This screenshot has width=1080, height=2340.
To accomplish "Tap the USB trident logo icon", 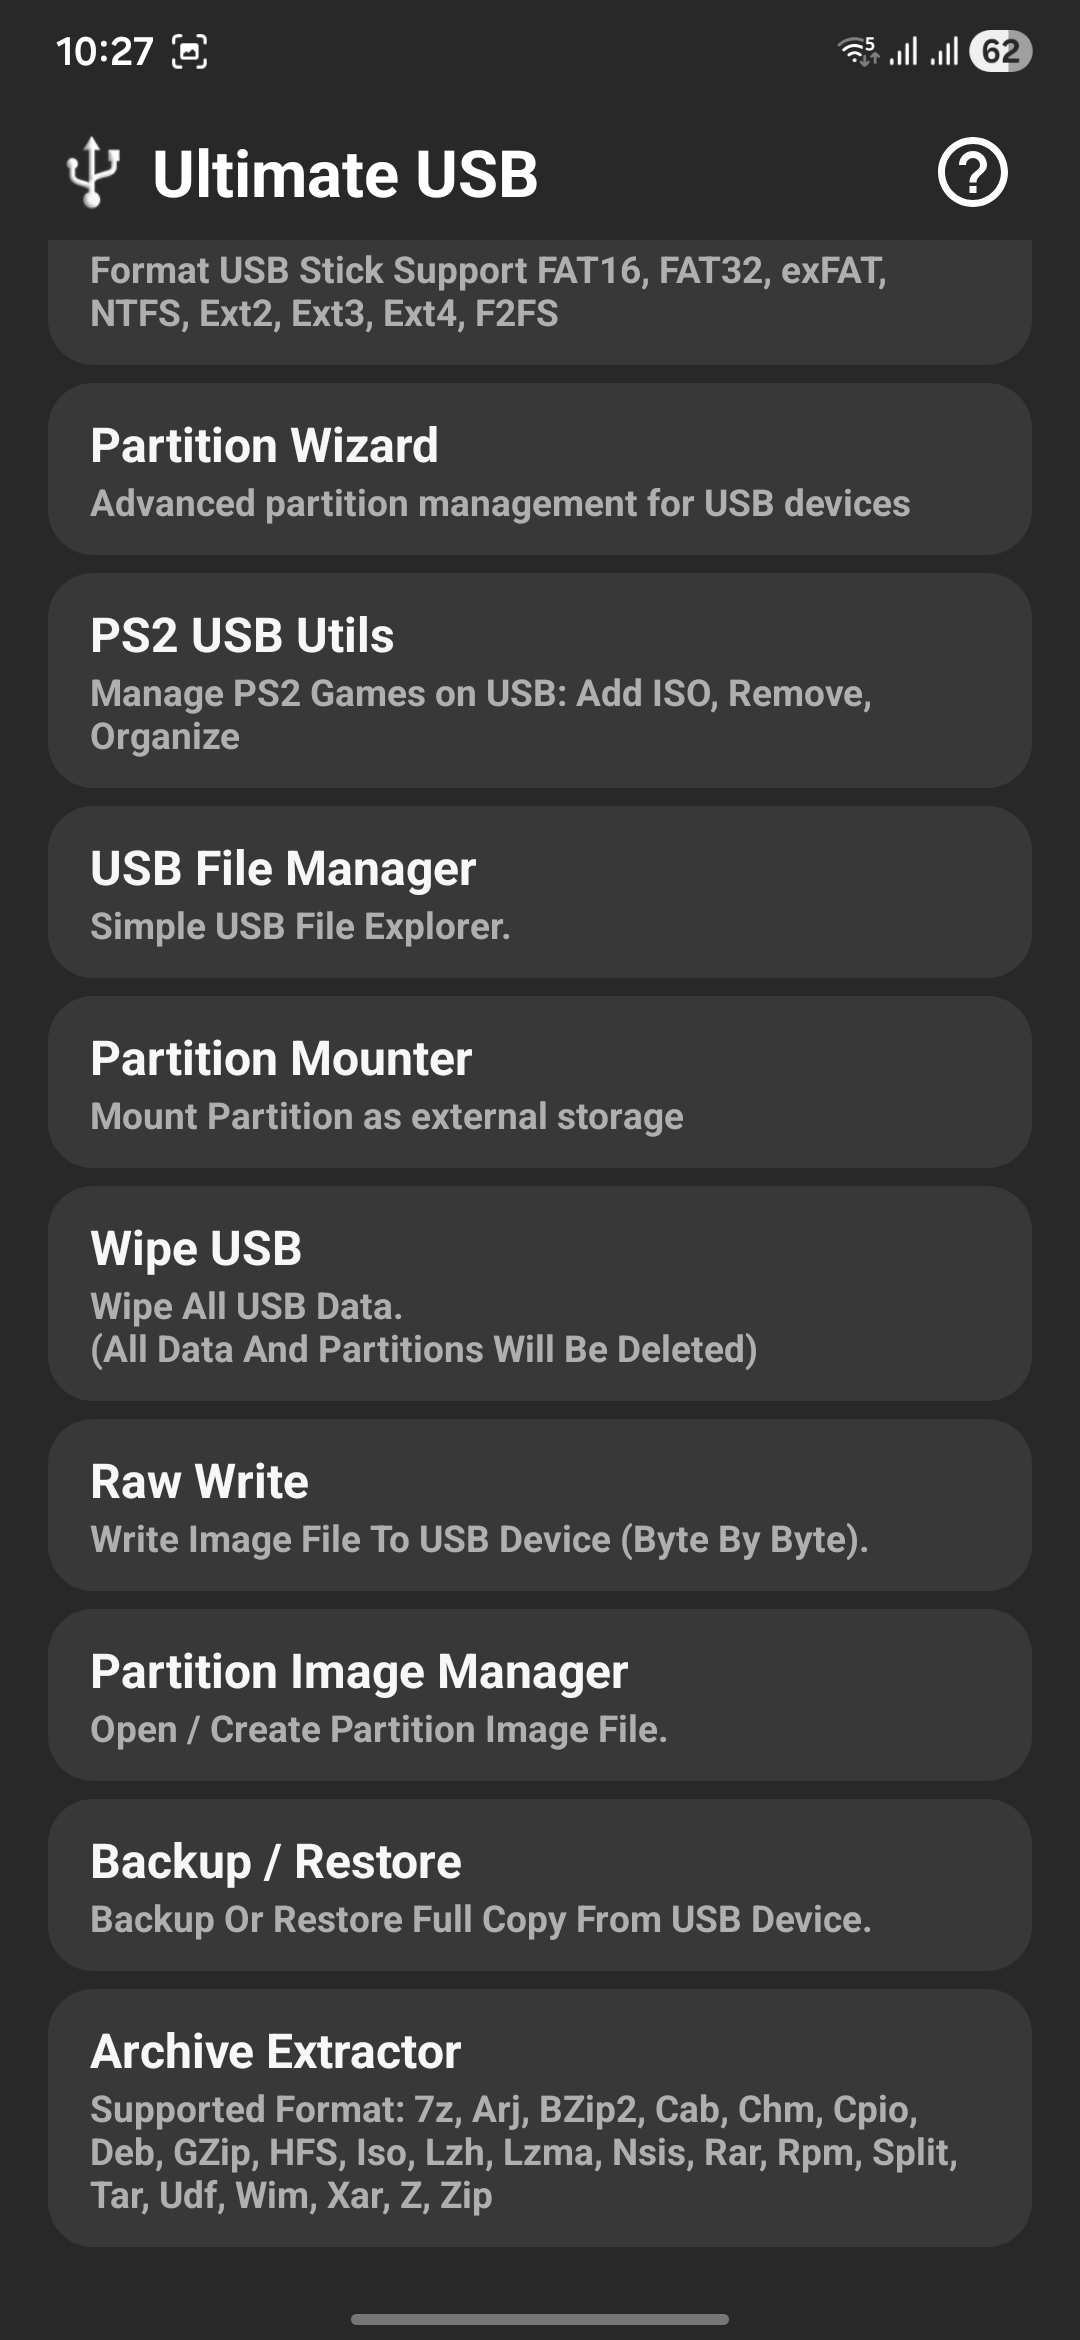I will (x=93, y=173).
